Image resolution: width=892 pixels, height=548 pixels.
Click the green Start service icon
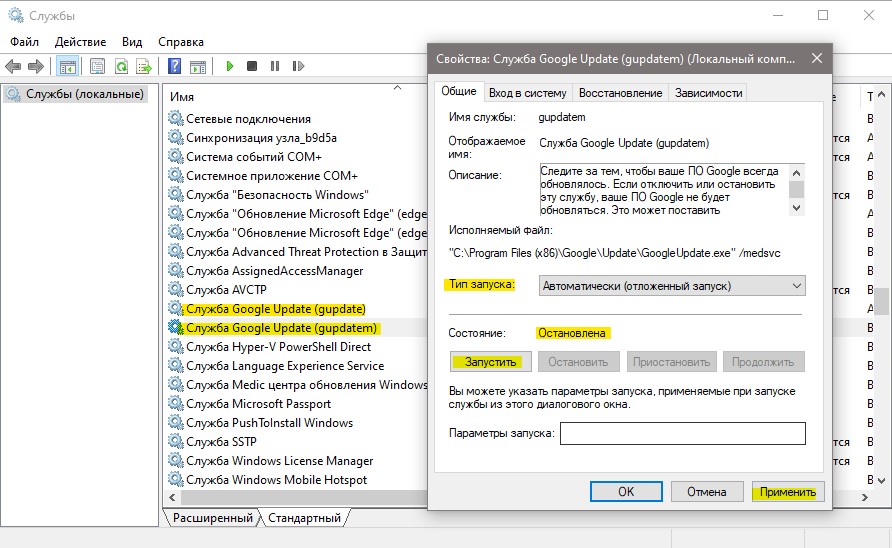[230, 66]
